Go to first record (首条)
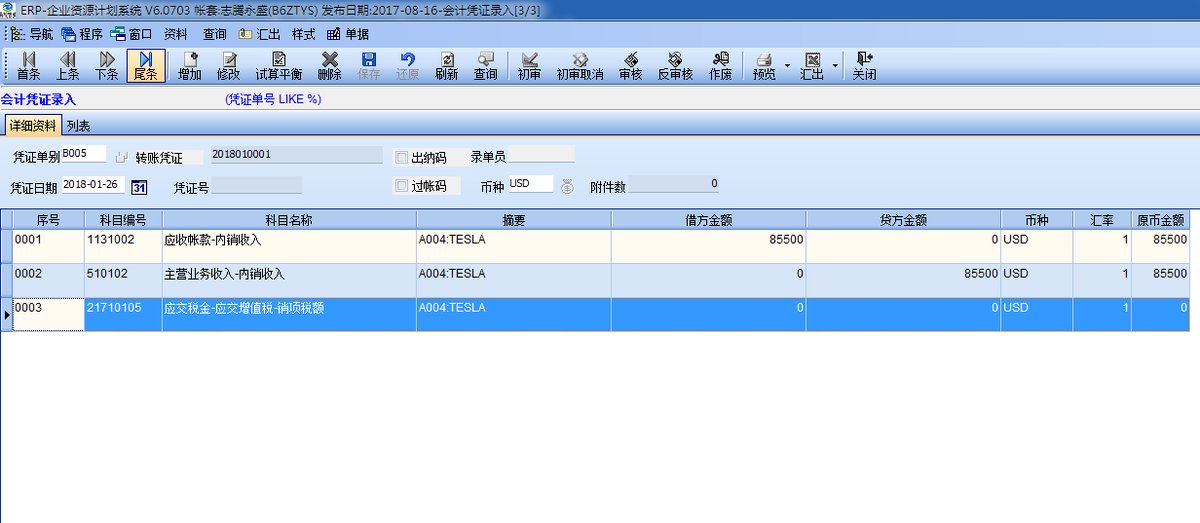 [28, 66]
